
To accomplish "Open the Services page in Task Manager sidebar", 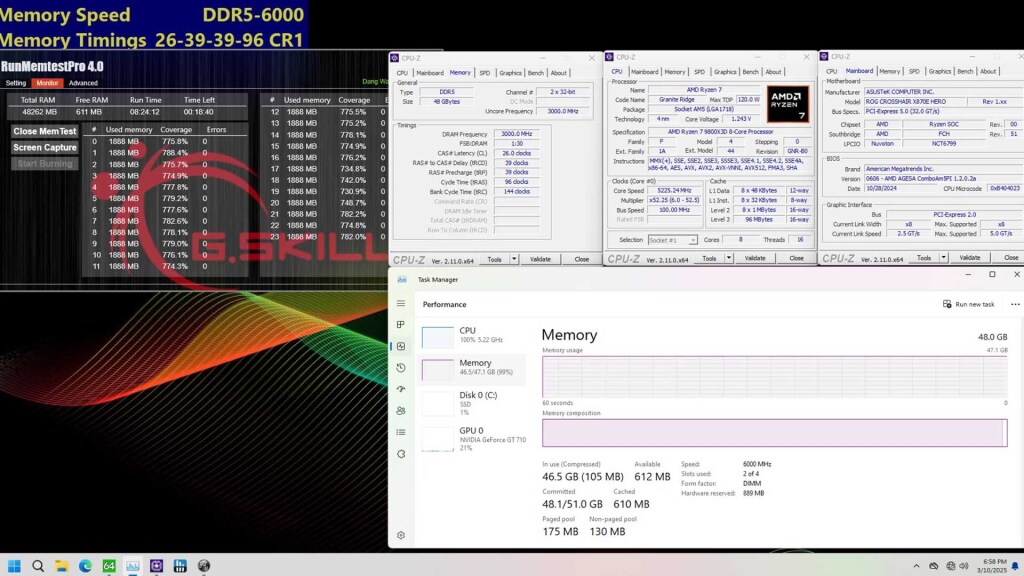I will click(x=401, y=454).
